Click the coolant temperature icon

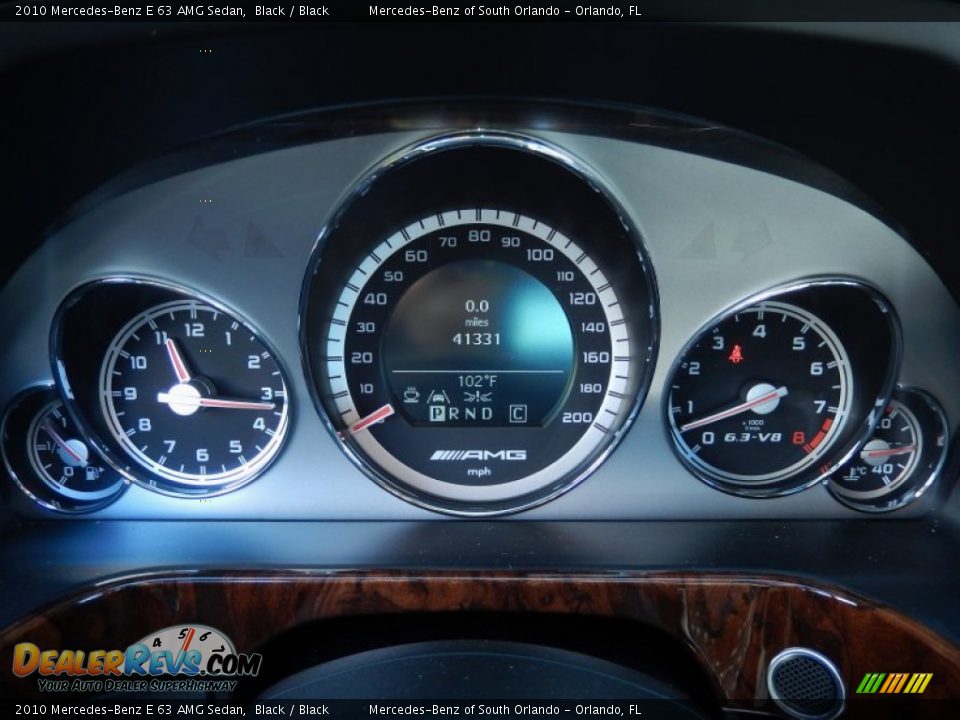click(x=857, y=472)
